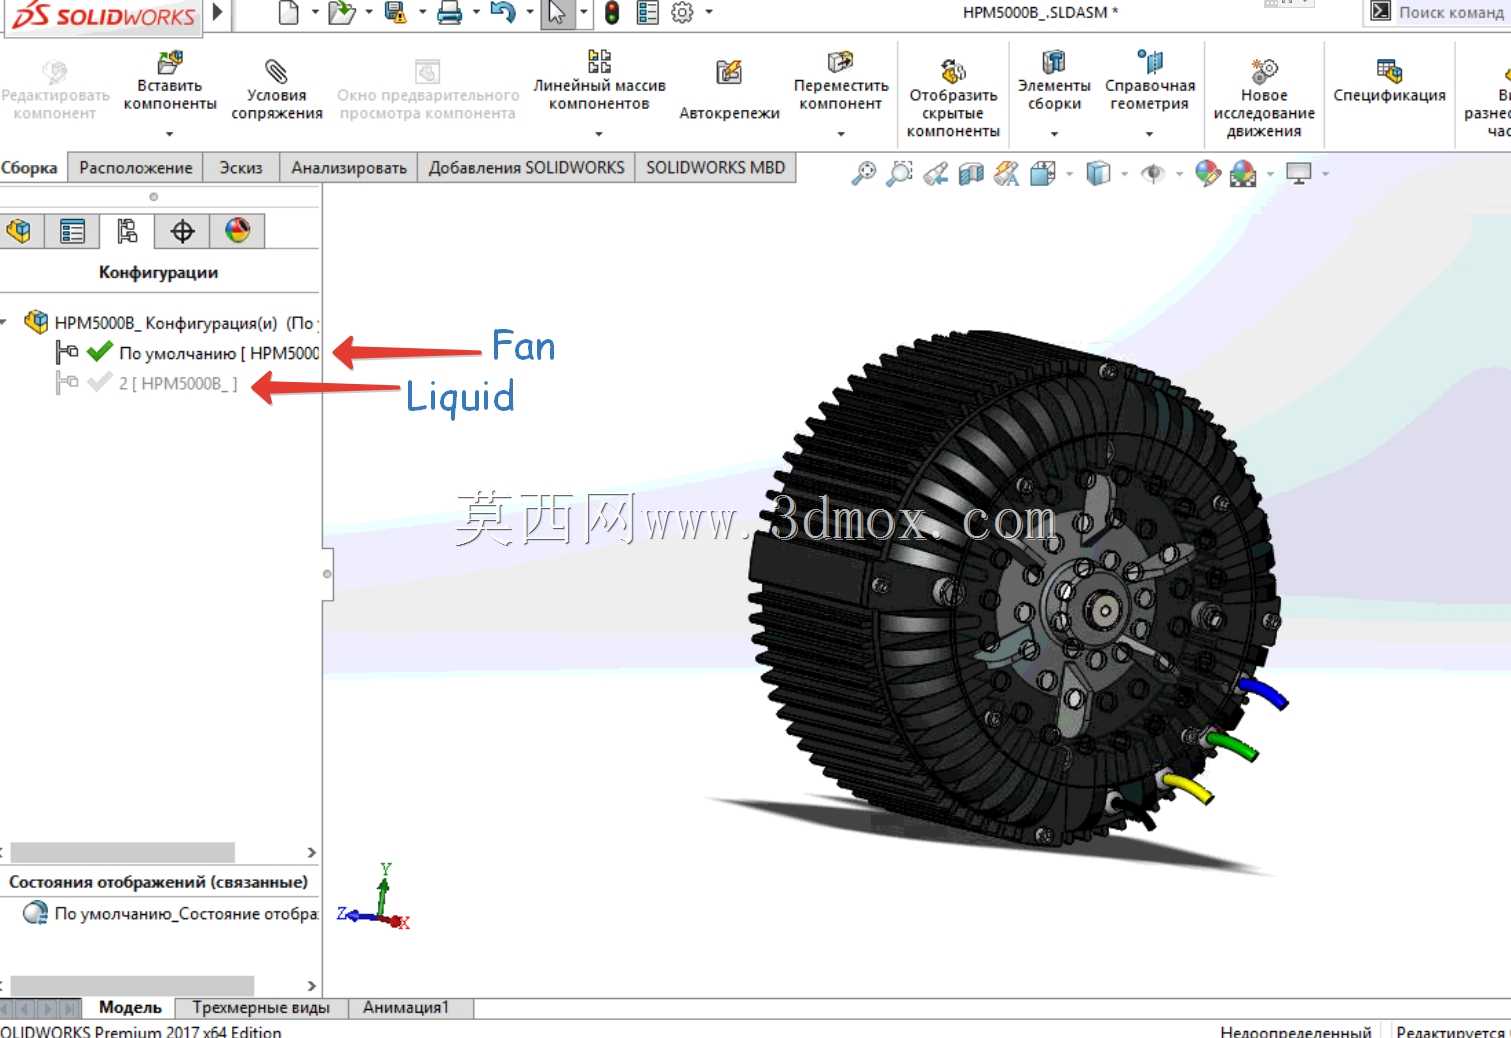Open the DisplayManager color sphere tab
The height and width of the screenshot is (1038, 1511).
pos(237,232)
